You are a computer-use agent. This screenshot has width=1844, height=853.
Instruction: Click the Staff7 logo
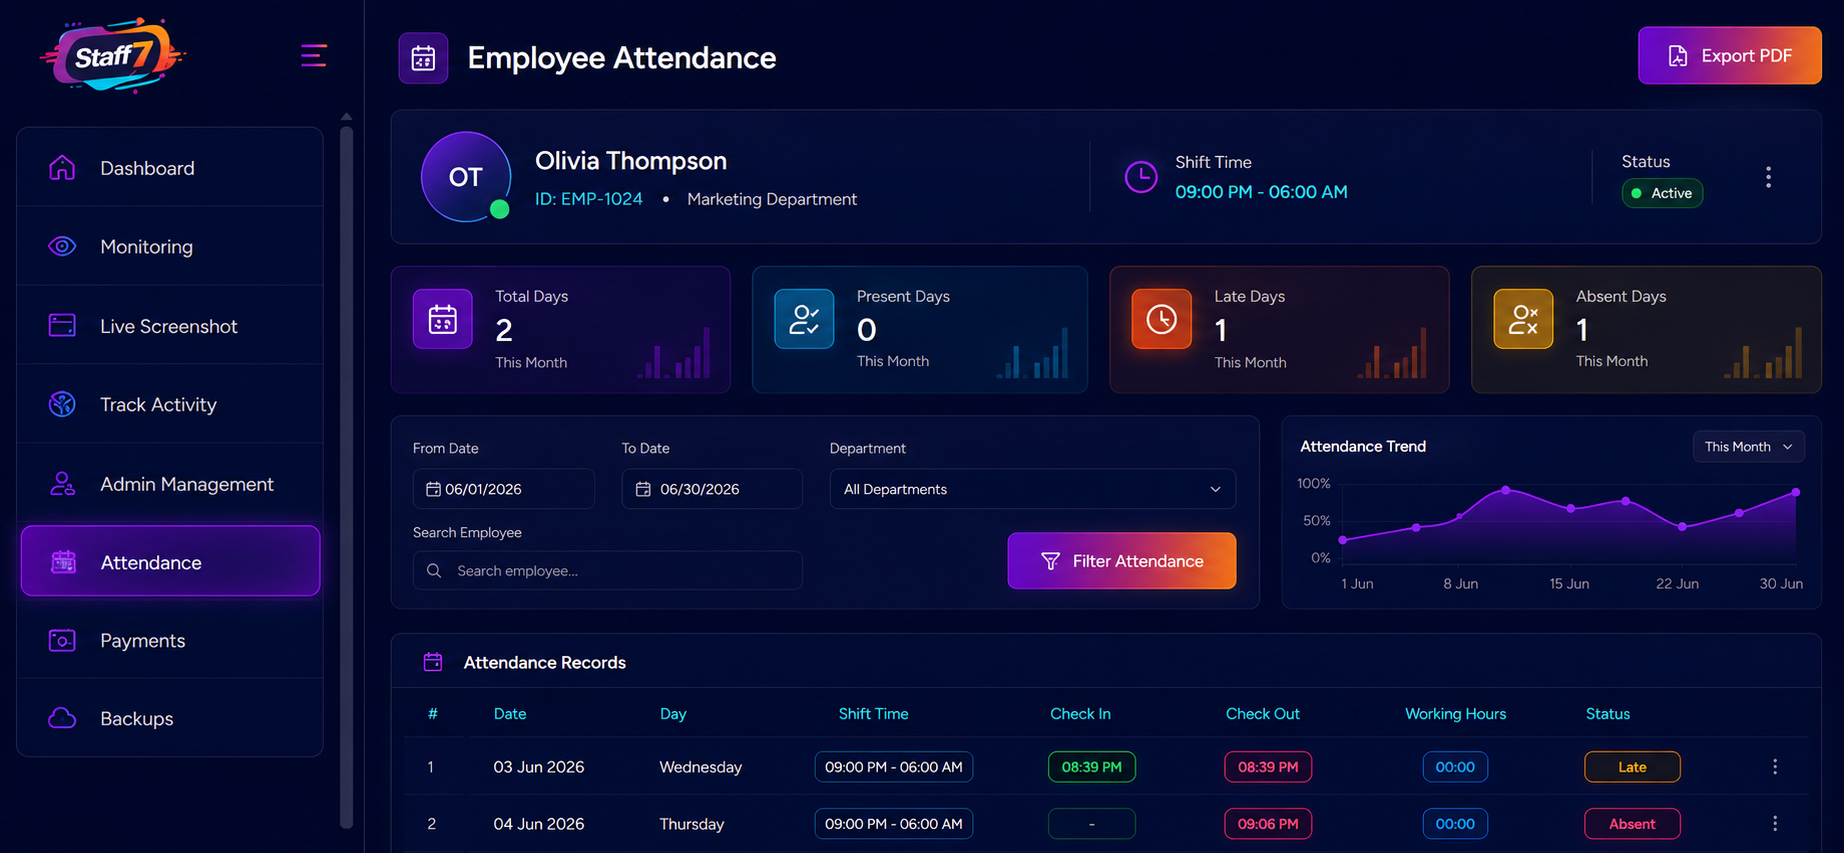pyautogui.click(x=112, y=55)
